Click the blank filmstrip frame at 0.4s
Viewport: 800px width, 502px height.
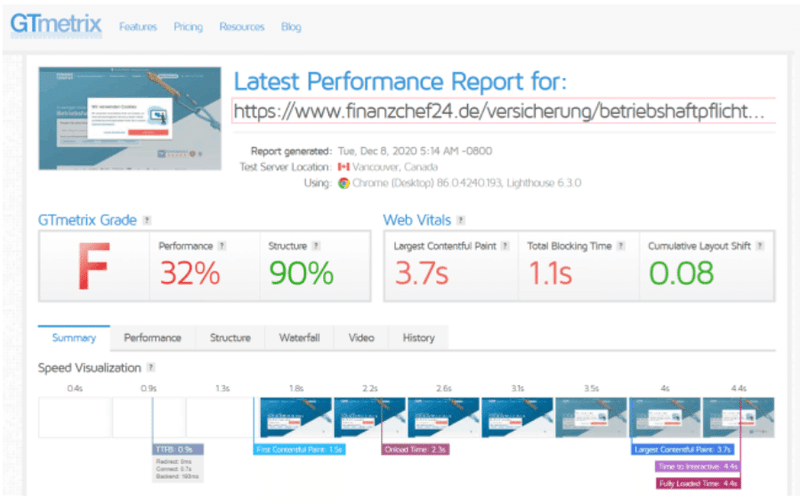pyautogui.click(x=75, y=417)
